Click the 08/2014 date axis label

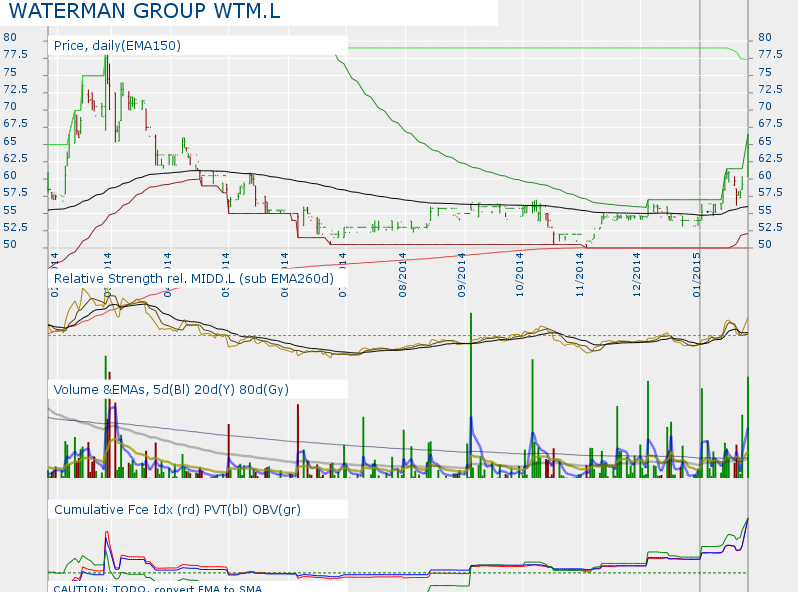[x=403, y=275]
